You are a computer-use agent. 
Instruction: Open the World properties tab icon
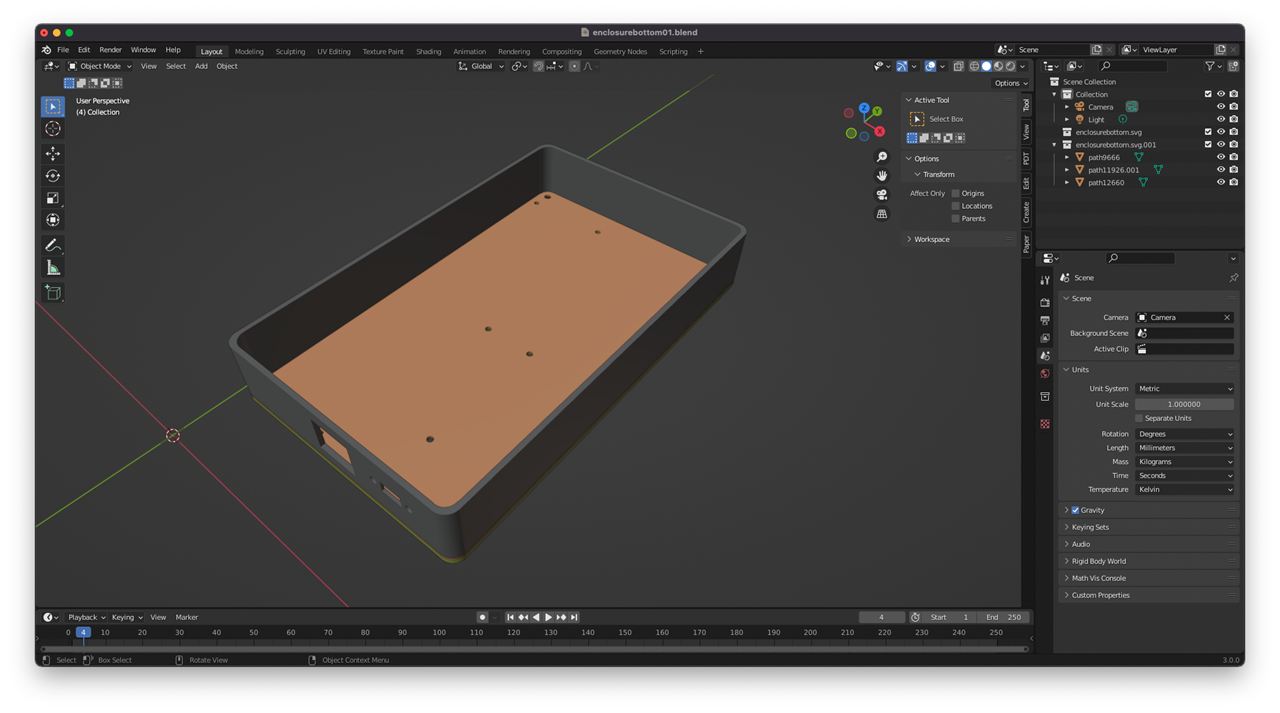click(x=1045, y=374)
